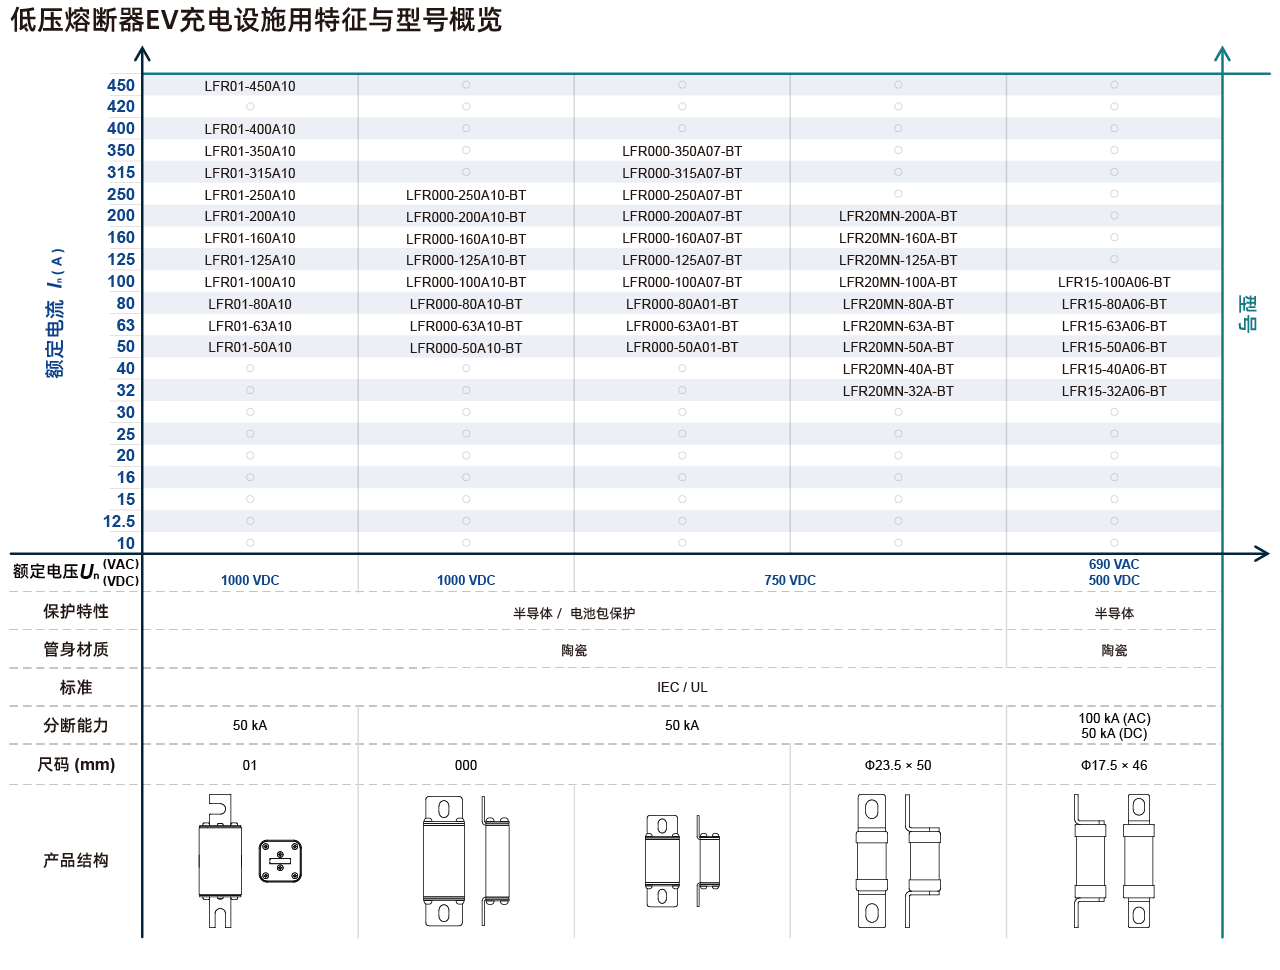Viewport: 1280px width, 970px height.
Task: Select model LFR01-450A10
Action: click(250, 86)
